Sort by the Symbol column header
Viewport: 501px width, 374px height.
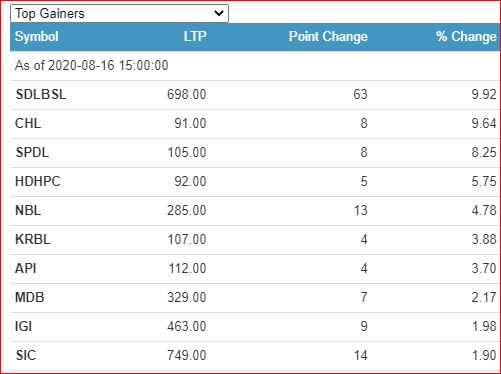click(37, 36)
